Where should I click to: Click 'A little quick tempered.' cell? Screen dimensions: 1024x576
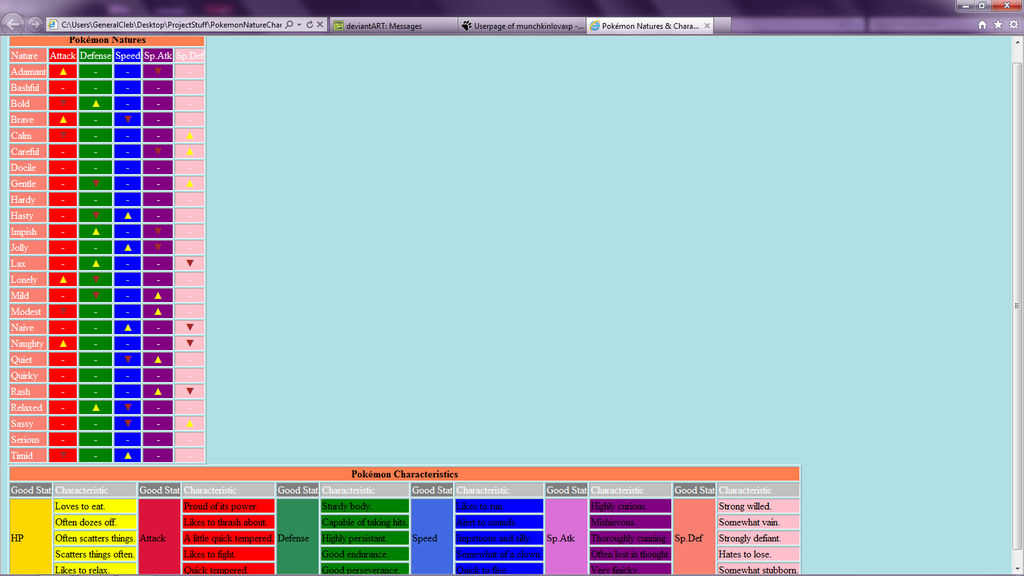point(228,538)
